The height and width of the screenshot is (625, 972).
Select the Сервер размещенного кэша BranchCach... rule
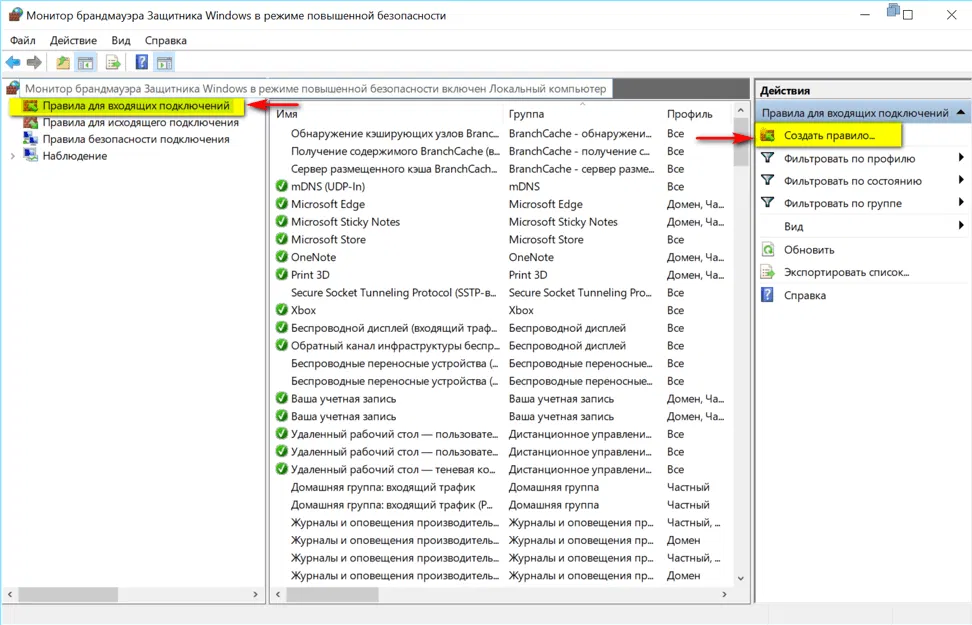tap(502, 169)
